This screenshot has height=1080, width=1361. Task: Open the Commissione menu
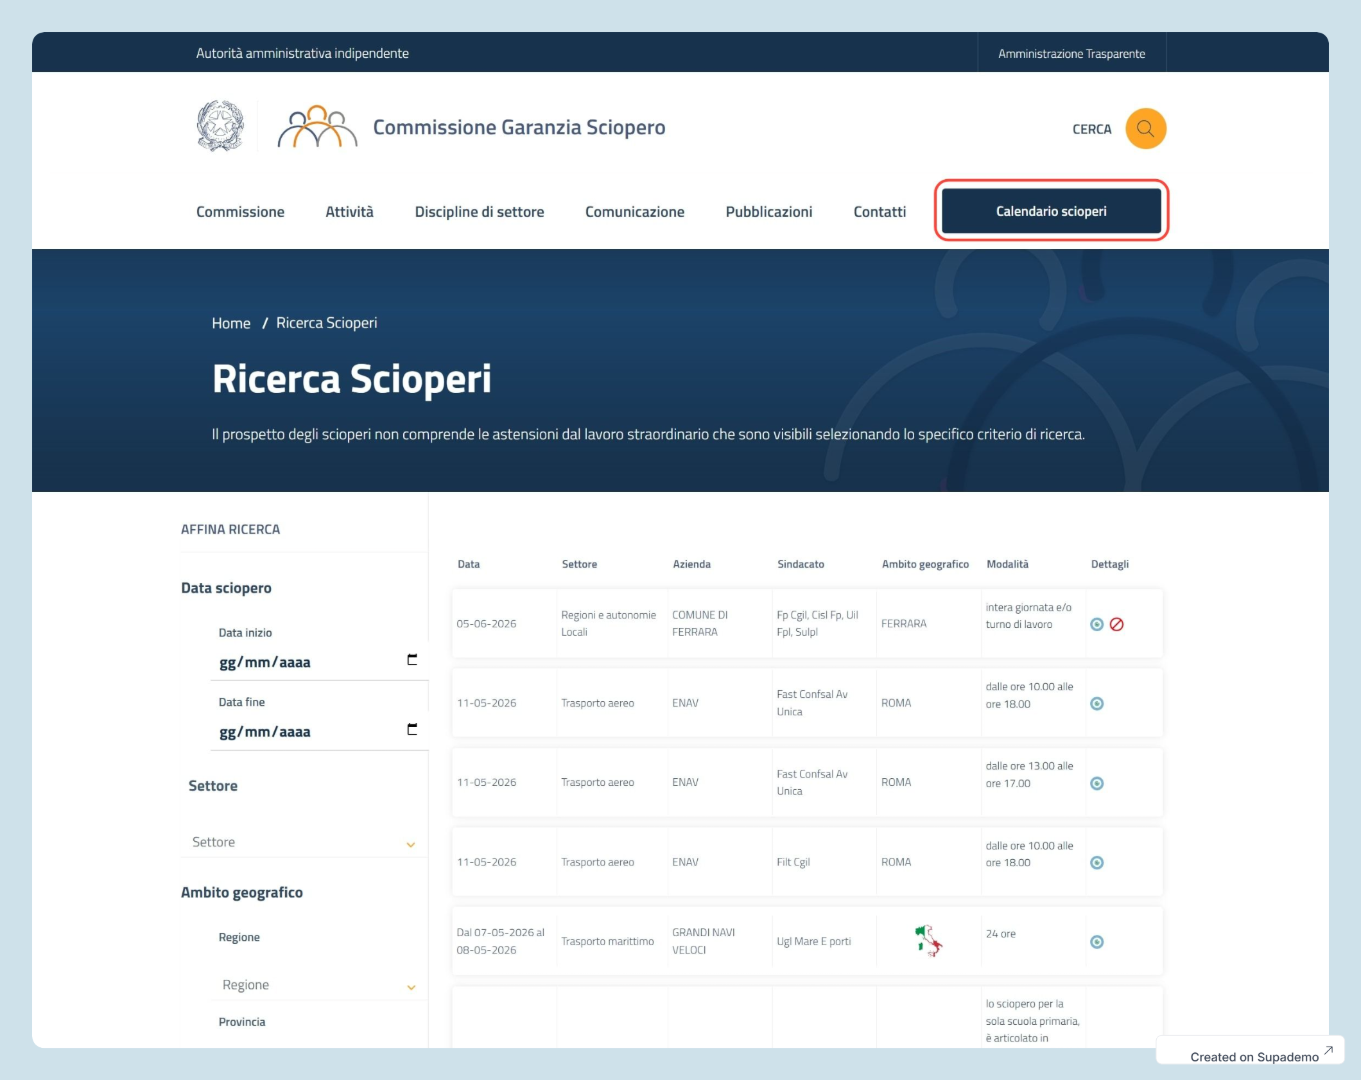240,212
